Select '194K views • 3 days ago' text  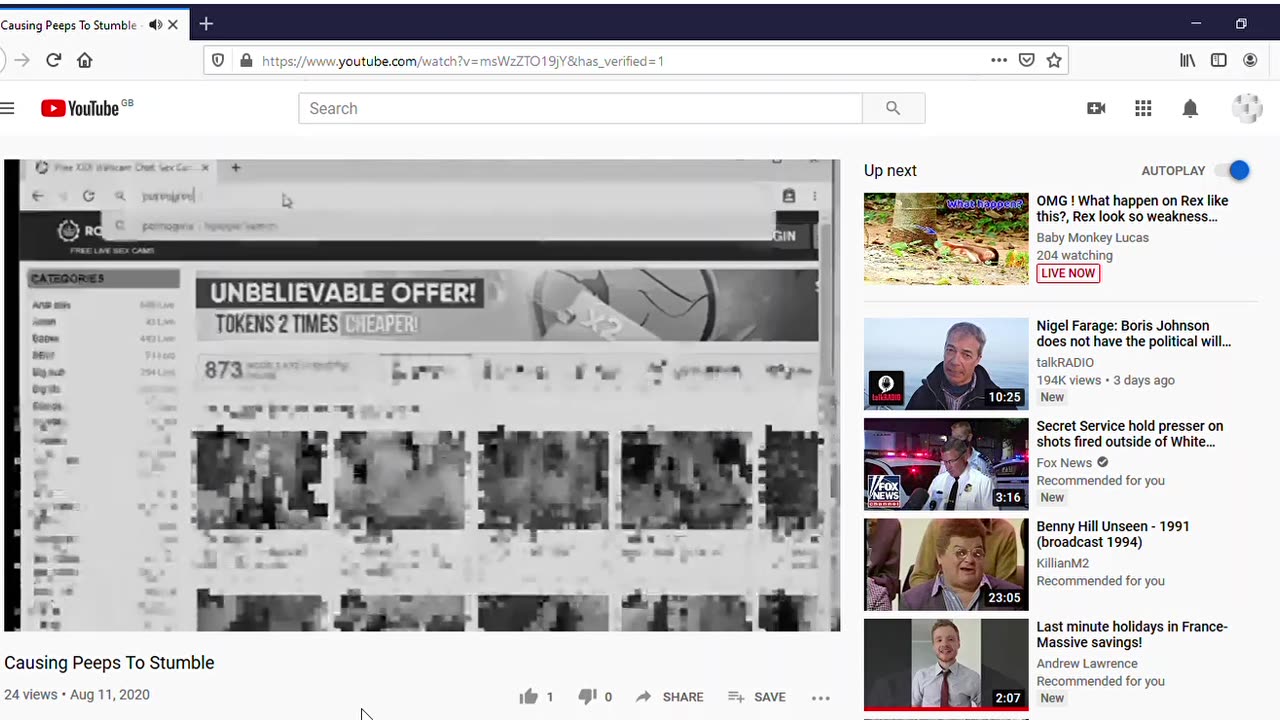click(1105, 380)
